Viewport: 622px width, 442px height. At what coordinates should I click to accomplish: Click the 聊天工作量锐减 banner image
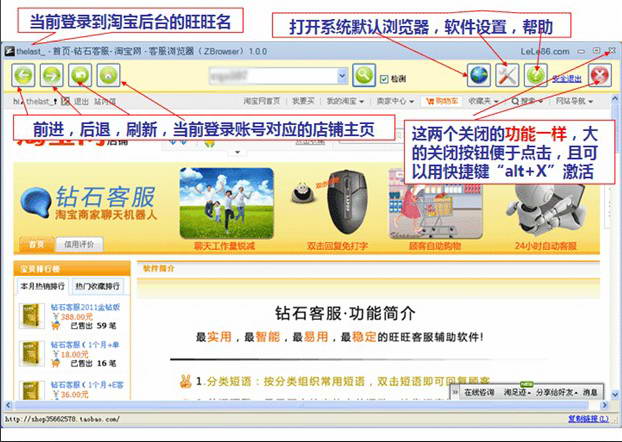[x=227, y=203]
